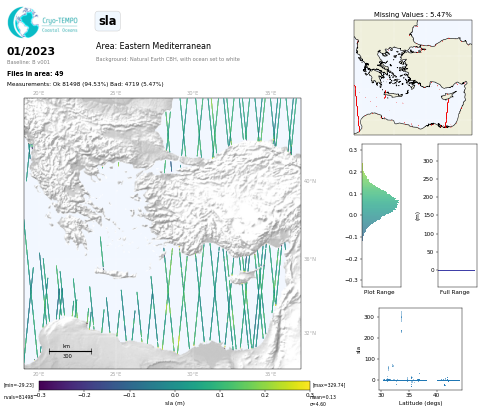
Task: Click the 01/2023 date heading
Action: pyautogui.click(x=31, y=51)
